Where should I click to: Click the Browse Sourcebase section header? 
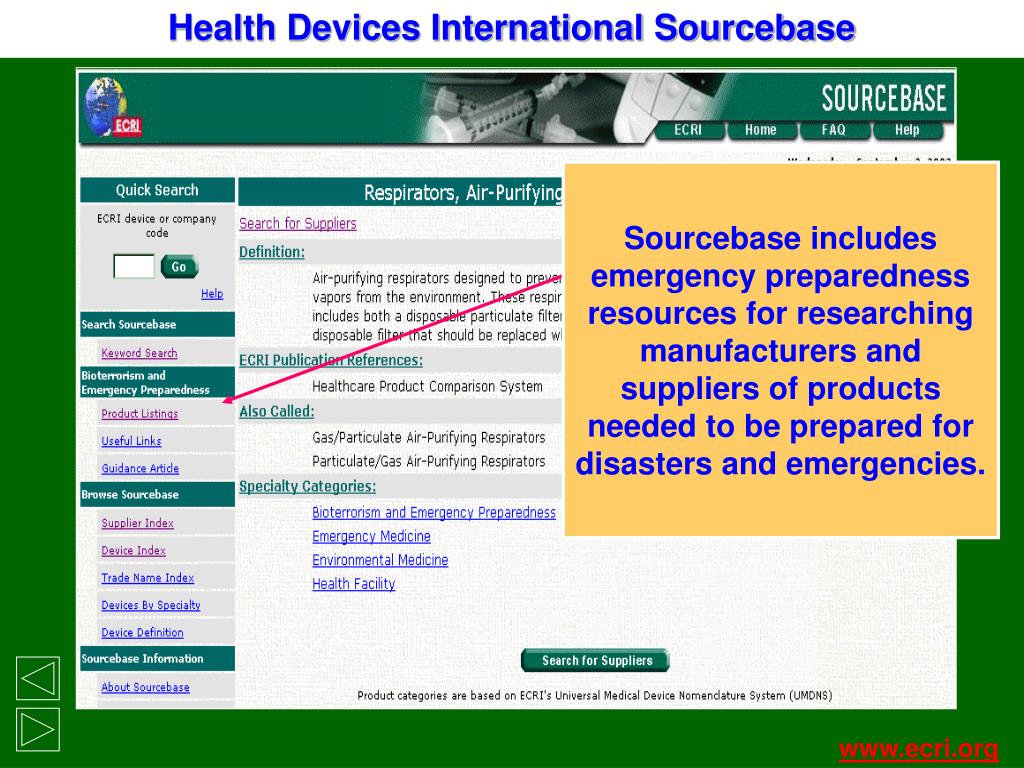(157, 495)
